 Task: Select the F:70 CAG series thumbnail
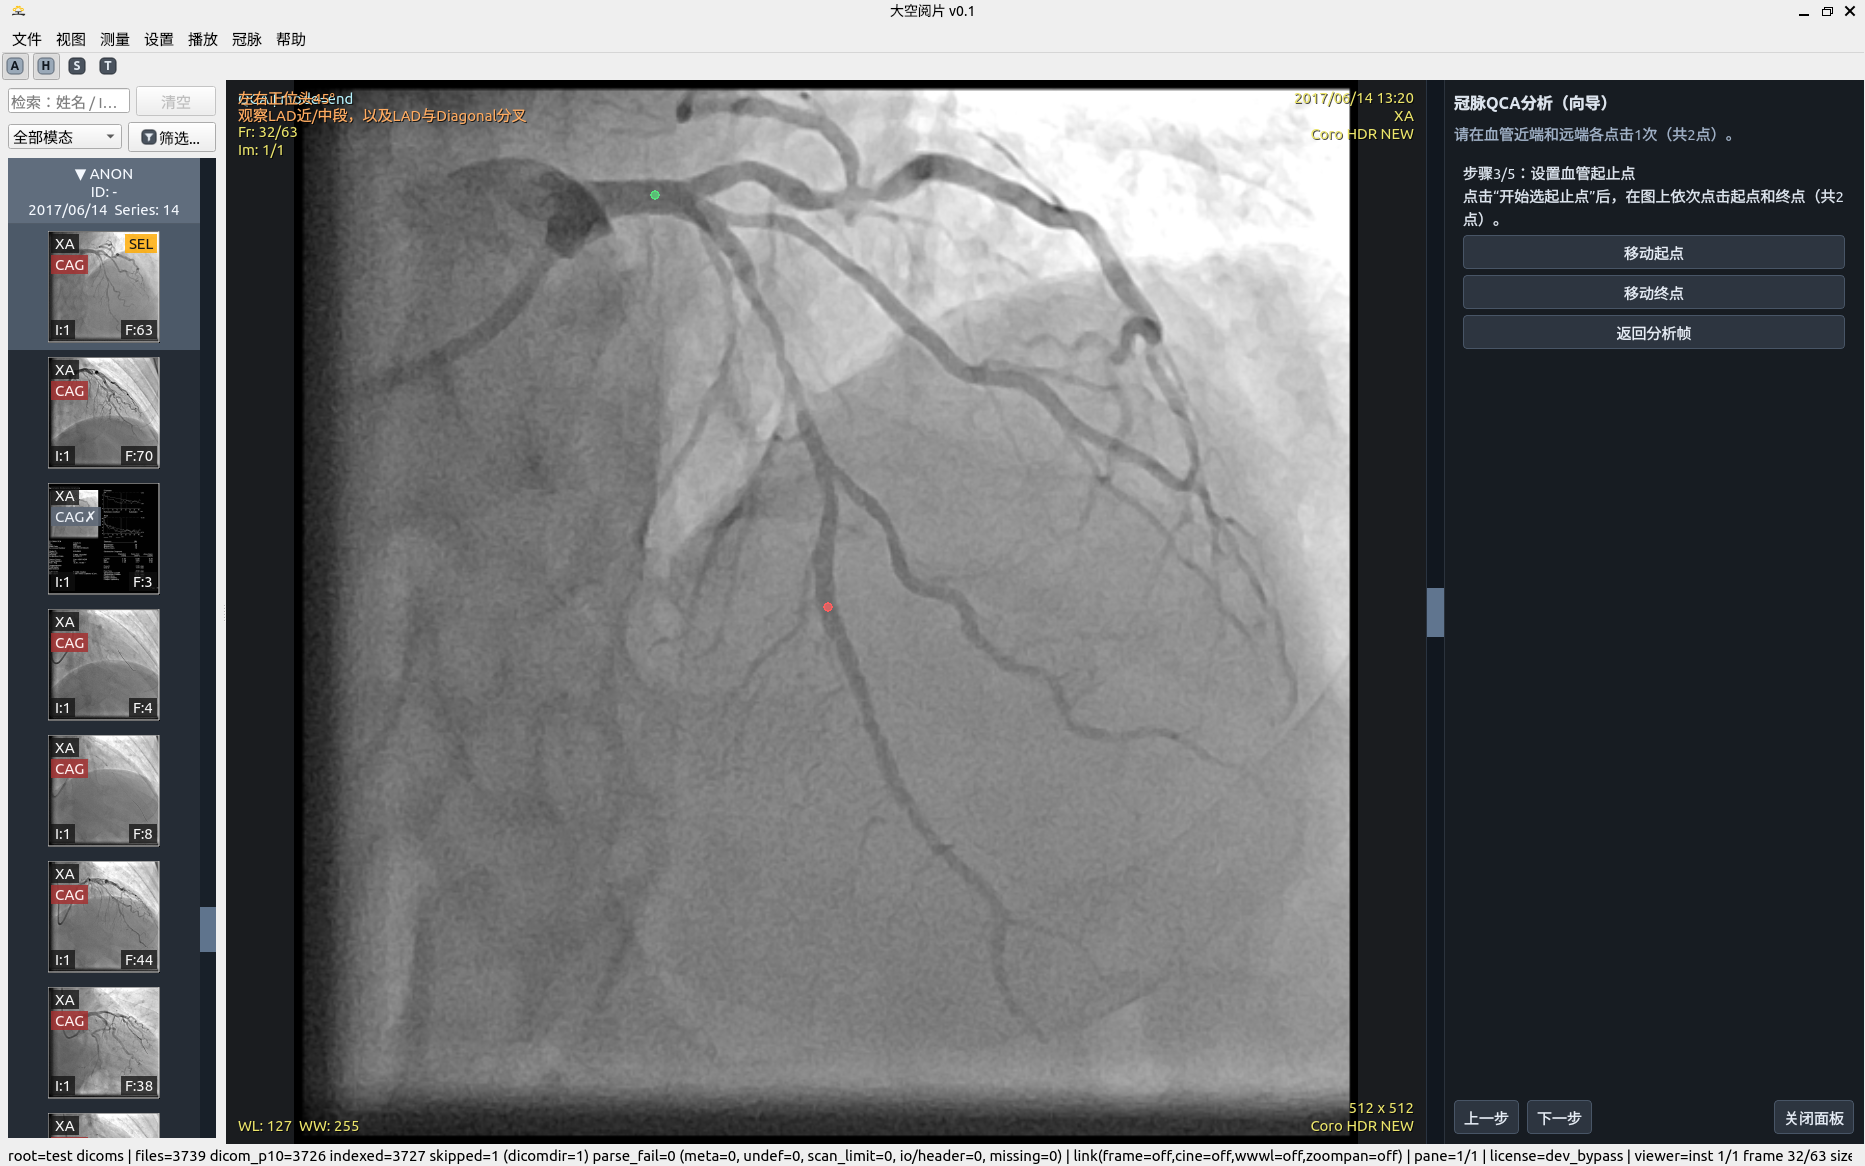pos(104,413)
